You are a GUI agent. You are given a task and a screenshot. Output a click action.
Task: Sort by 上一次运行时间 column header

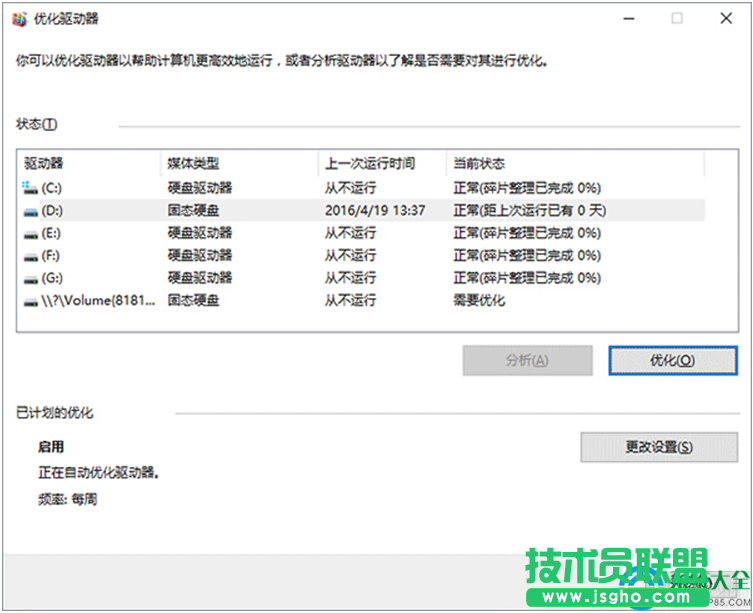coord(383,163)
